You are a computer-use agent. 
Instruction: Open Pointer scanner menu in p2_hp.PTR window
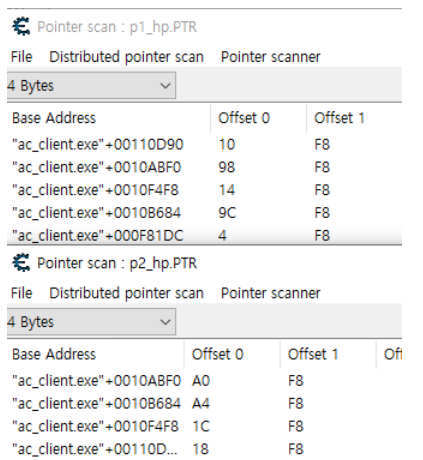[270, 293]
